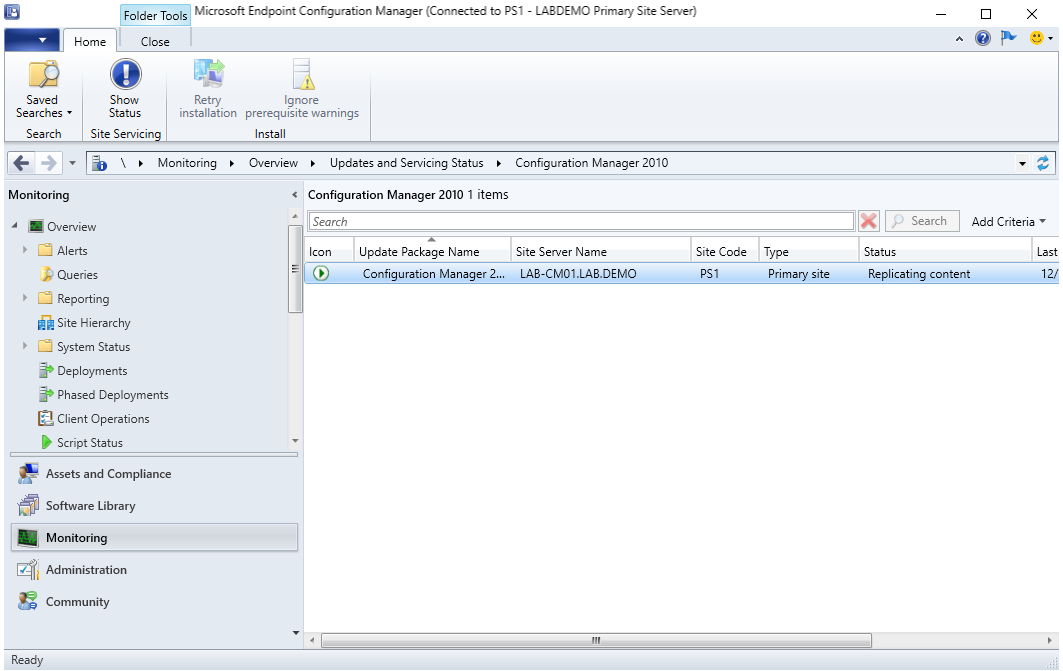Image resolution: width=1063 pixels, height=671 pixels.
Task: Open the Site Hierarchy node
Action: (93, 323)
